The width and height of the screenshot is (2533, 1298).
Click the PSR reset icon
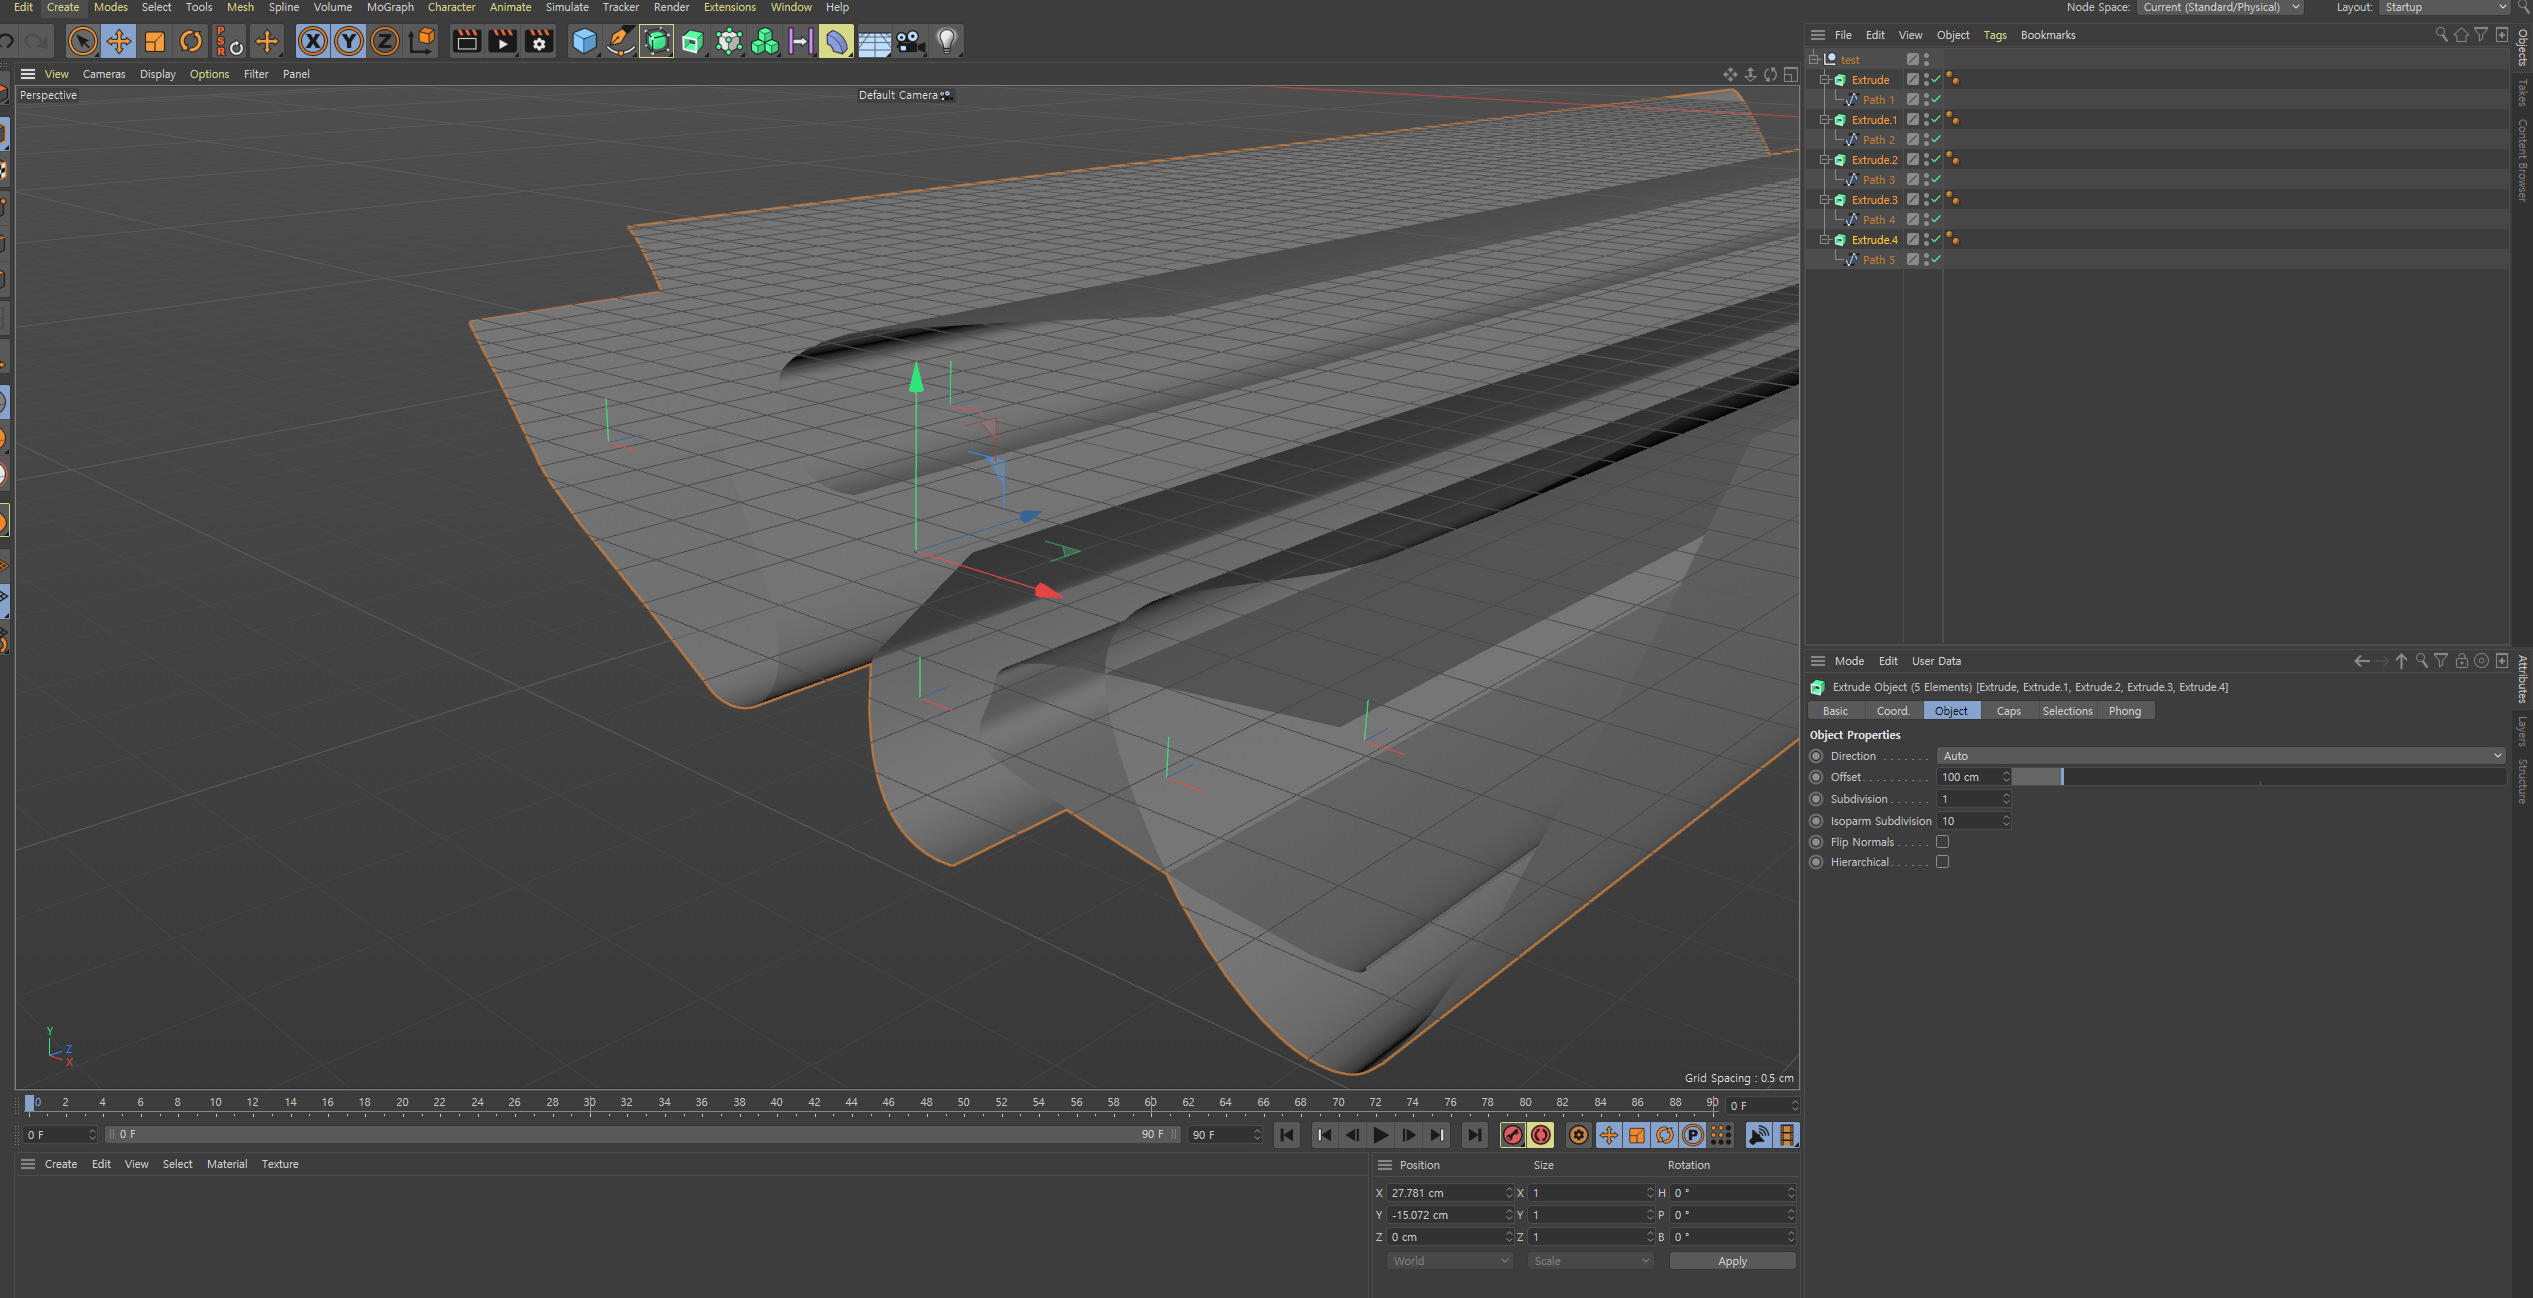pos(228,41)
